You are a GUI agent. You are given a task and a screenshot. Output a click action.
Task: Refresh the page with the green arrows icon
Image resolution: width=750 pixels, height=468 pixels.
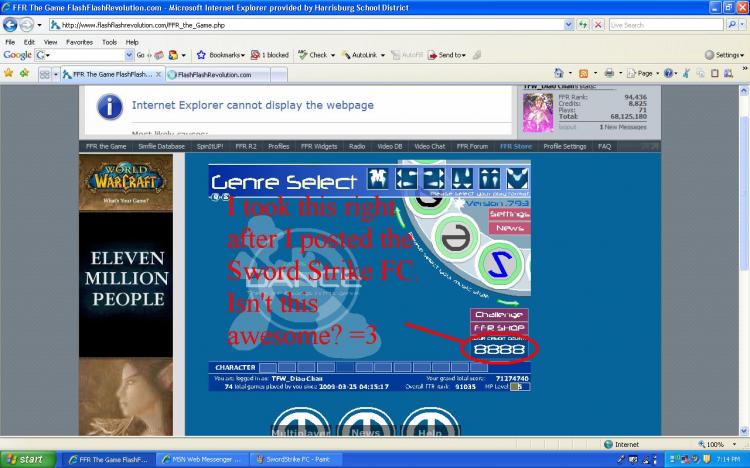coord(583,24)
